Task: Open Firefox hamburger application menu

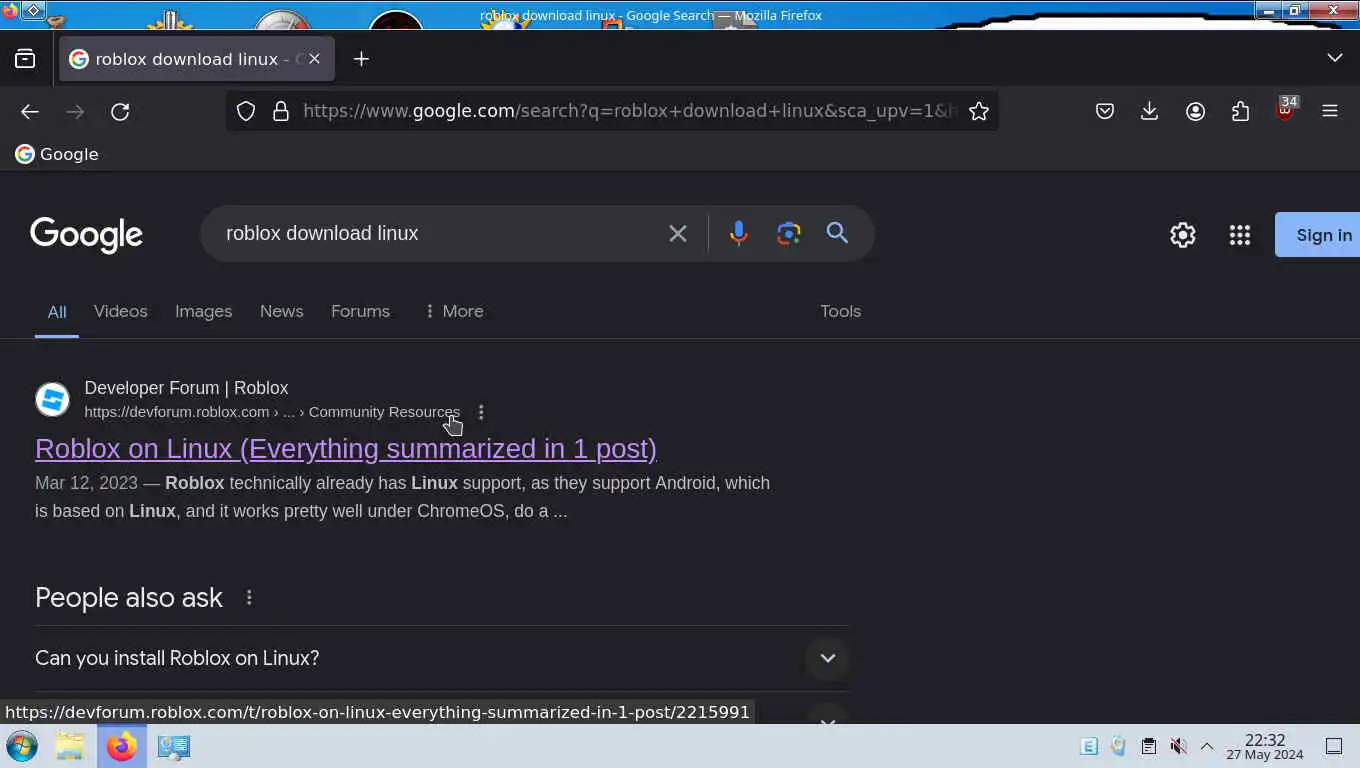Action: click(1330, 111)
